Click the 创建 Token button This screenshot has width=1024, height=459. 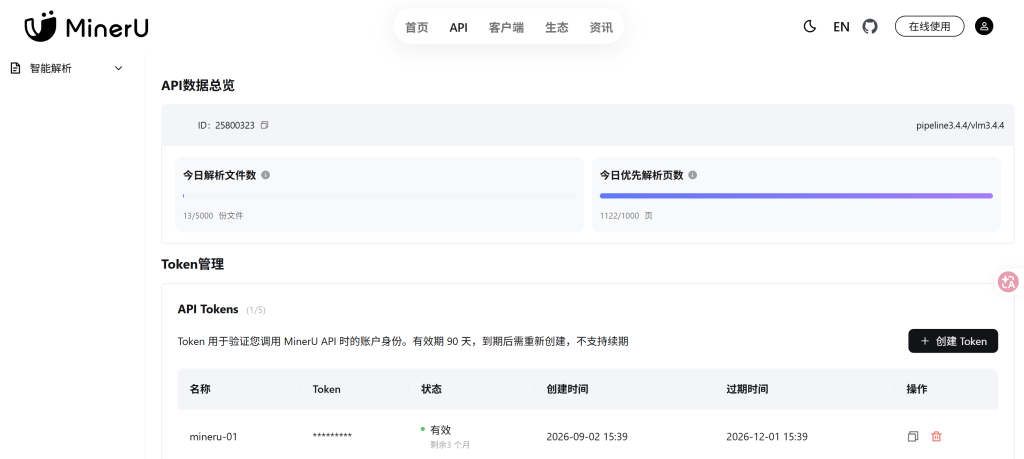coord(953,341)
